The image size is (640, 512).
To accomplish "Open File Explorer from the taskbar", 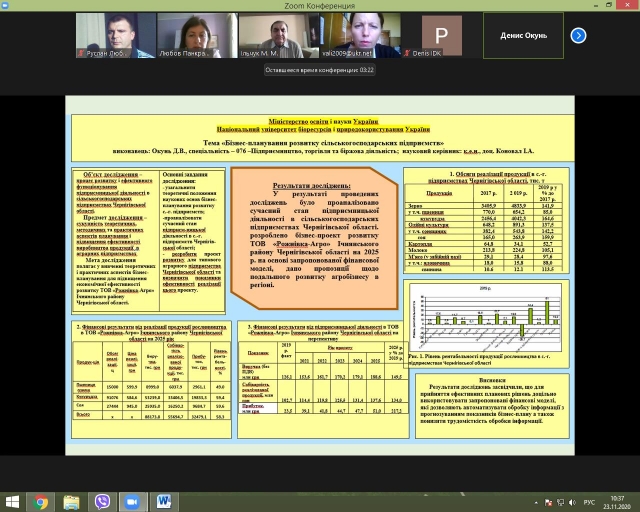I will pyautogui.click(x=71, y=502).
